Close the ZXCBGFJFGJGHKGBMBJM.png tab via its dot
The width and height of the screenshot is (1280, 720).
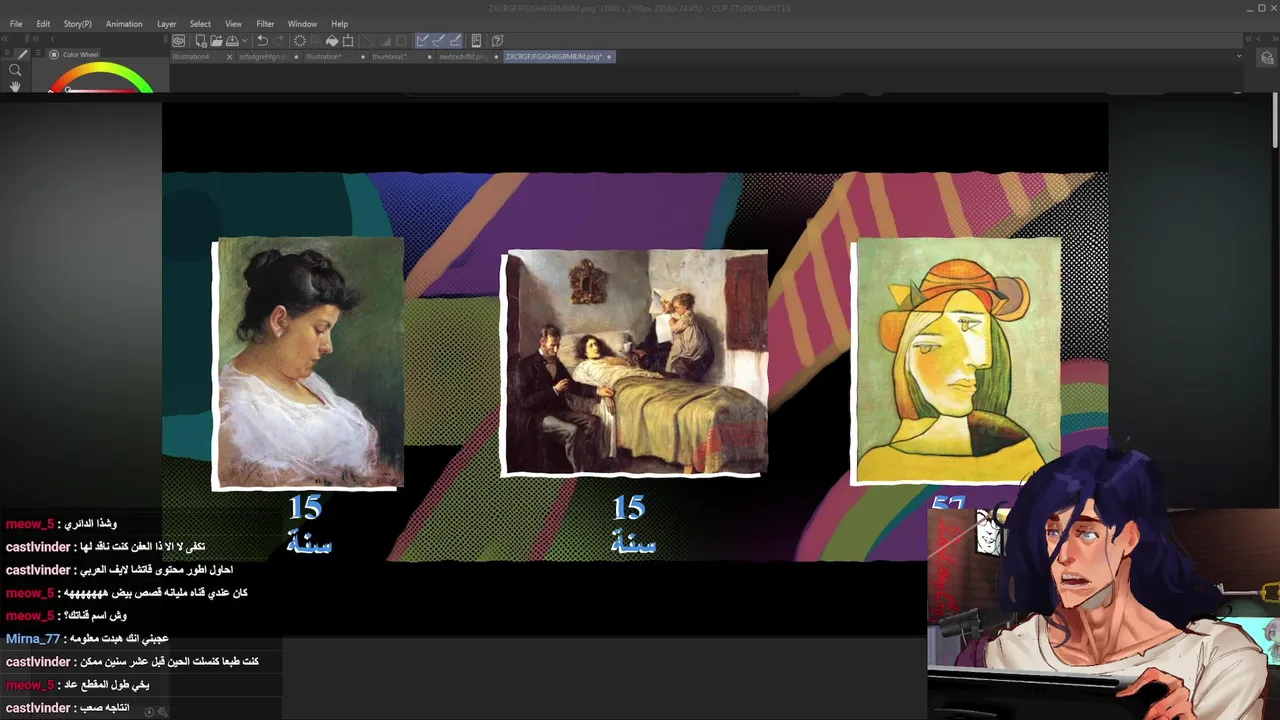tap(609, 57)
